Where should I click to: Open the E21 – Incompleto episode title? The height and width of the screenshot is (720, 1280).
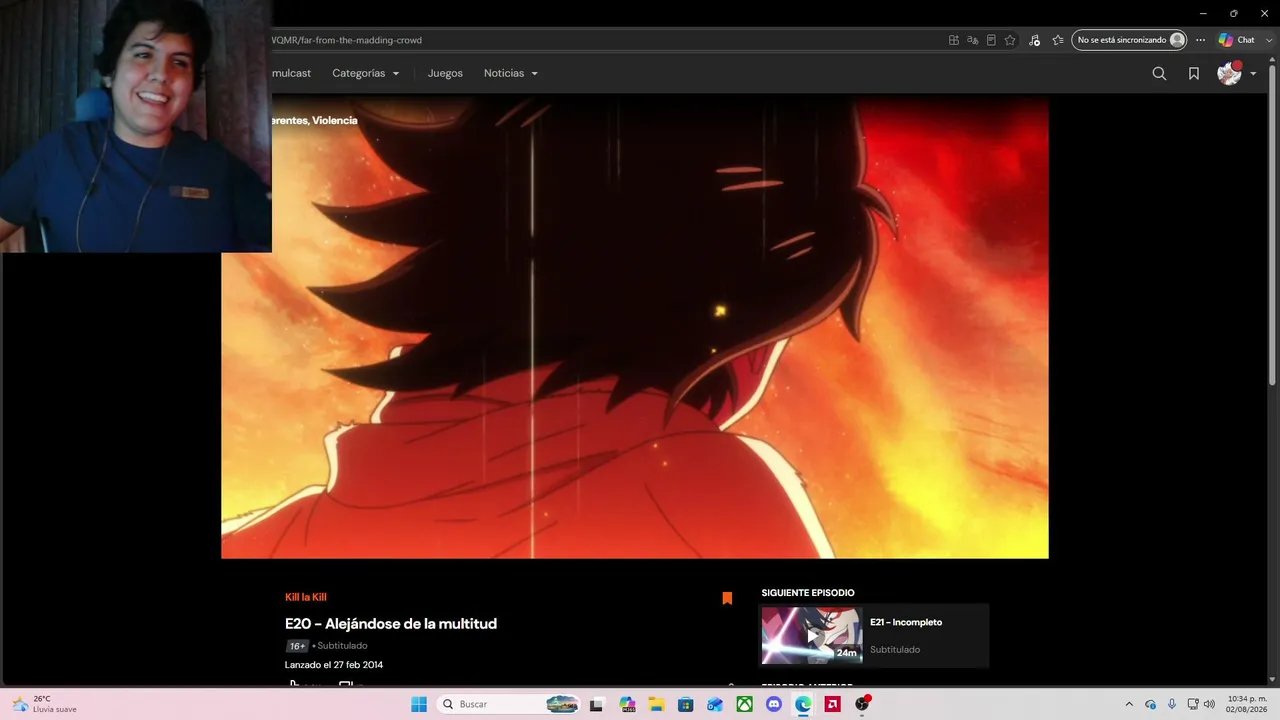tap(906, 622)
